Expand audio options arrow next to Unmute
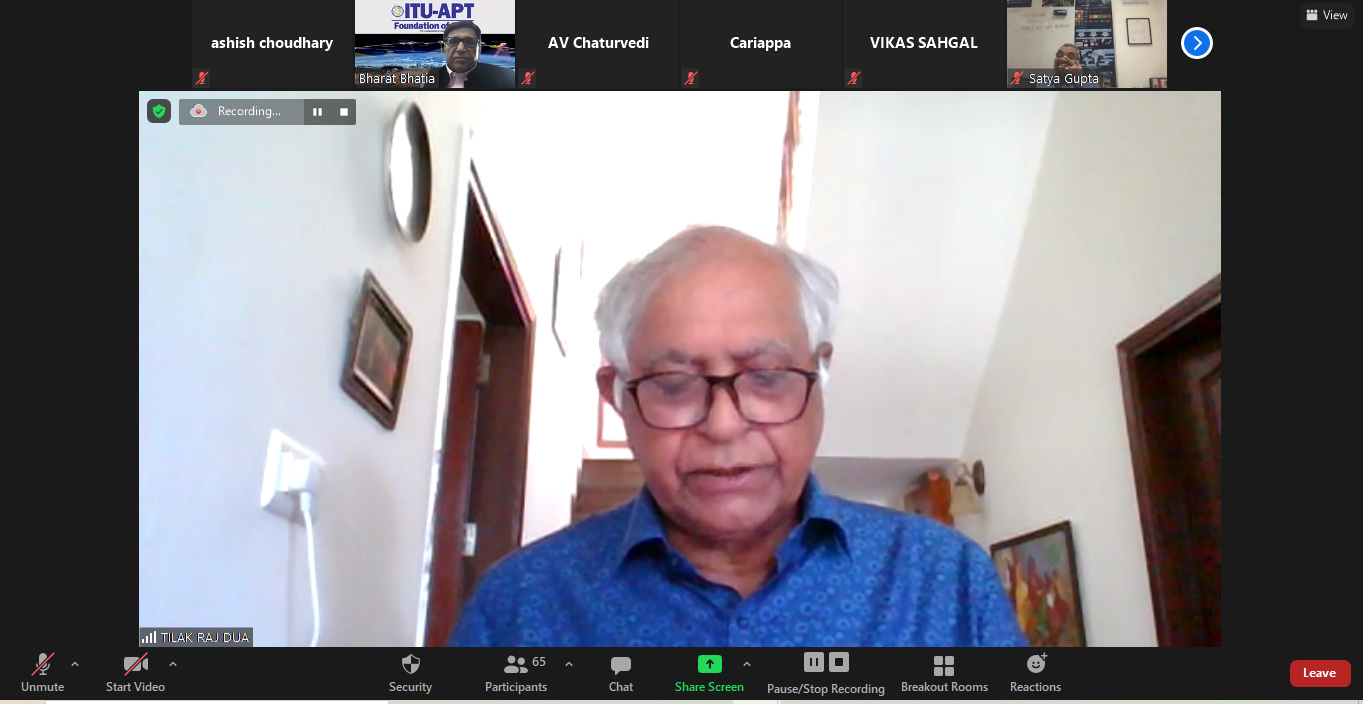Screen dimensions: 1363x704 point(75,664)
